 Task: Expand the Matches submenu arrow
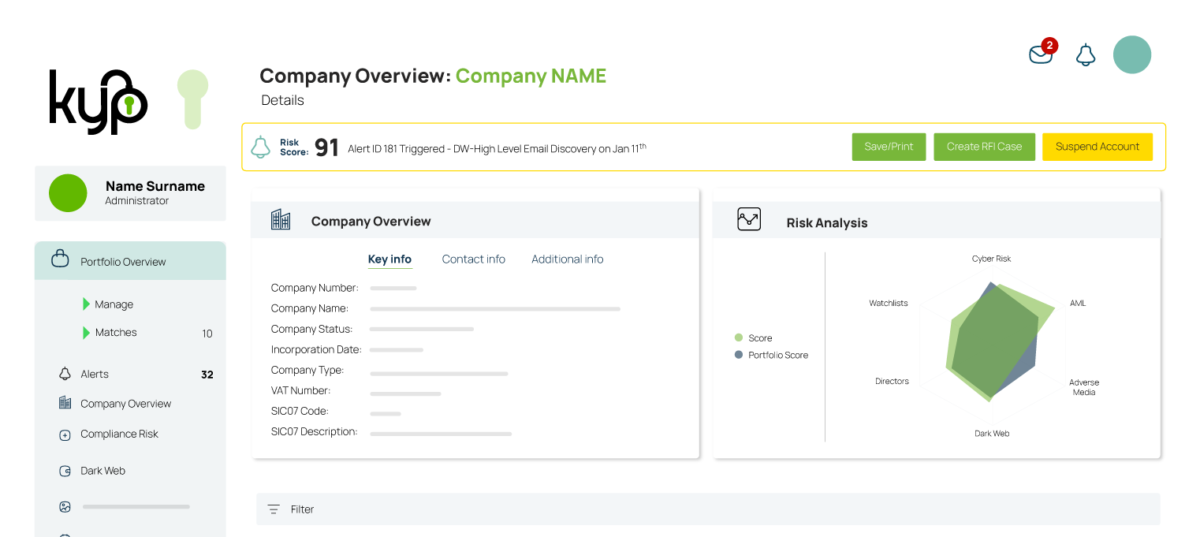click(86, 333)
